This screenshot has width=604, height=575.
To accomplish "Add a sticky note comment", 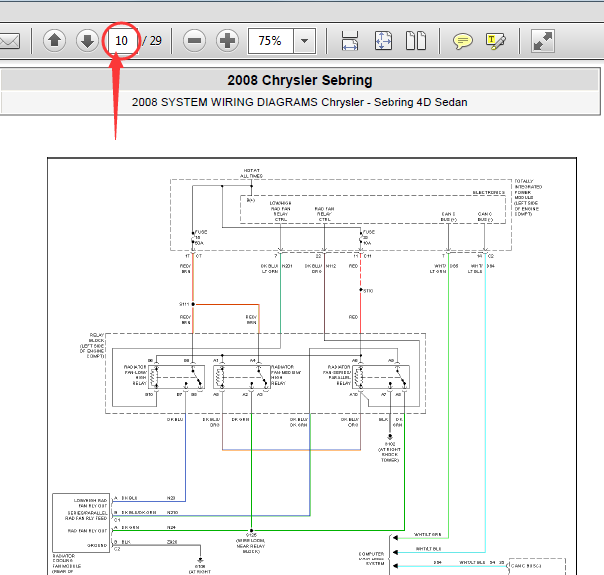I will (463, 41).
